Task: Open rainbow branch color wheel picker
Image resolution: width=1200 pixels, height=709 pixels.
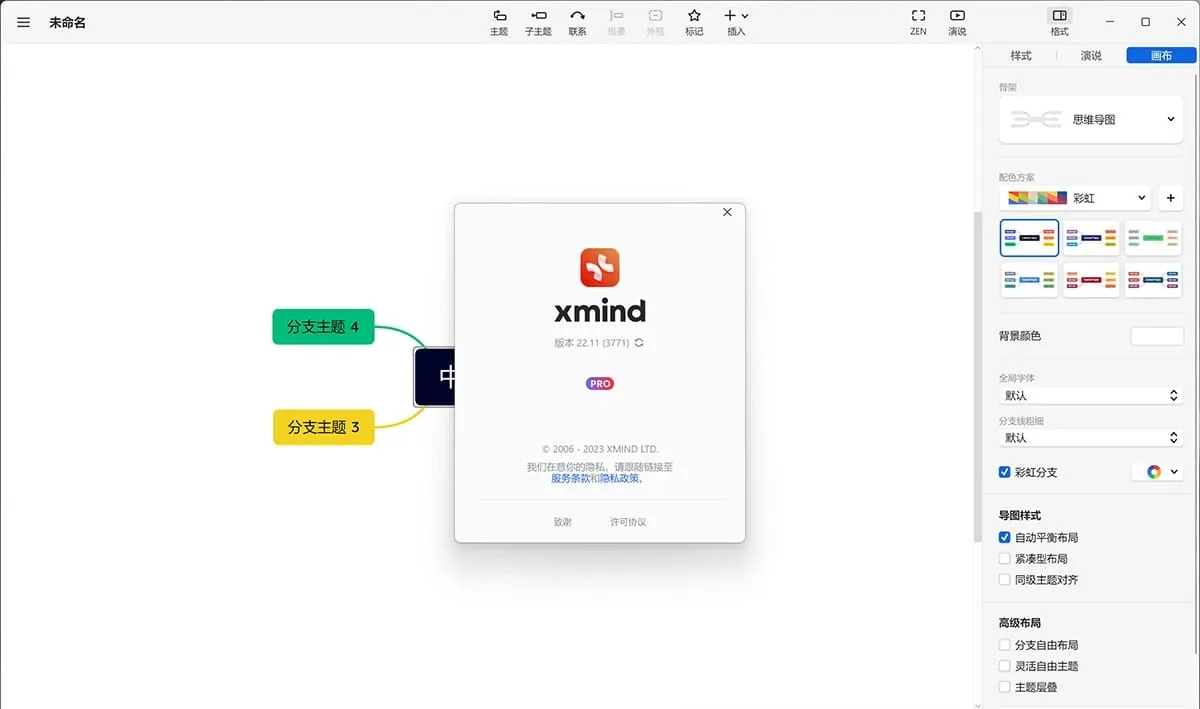Action: click(x=1157, y=472)
